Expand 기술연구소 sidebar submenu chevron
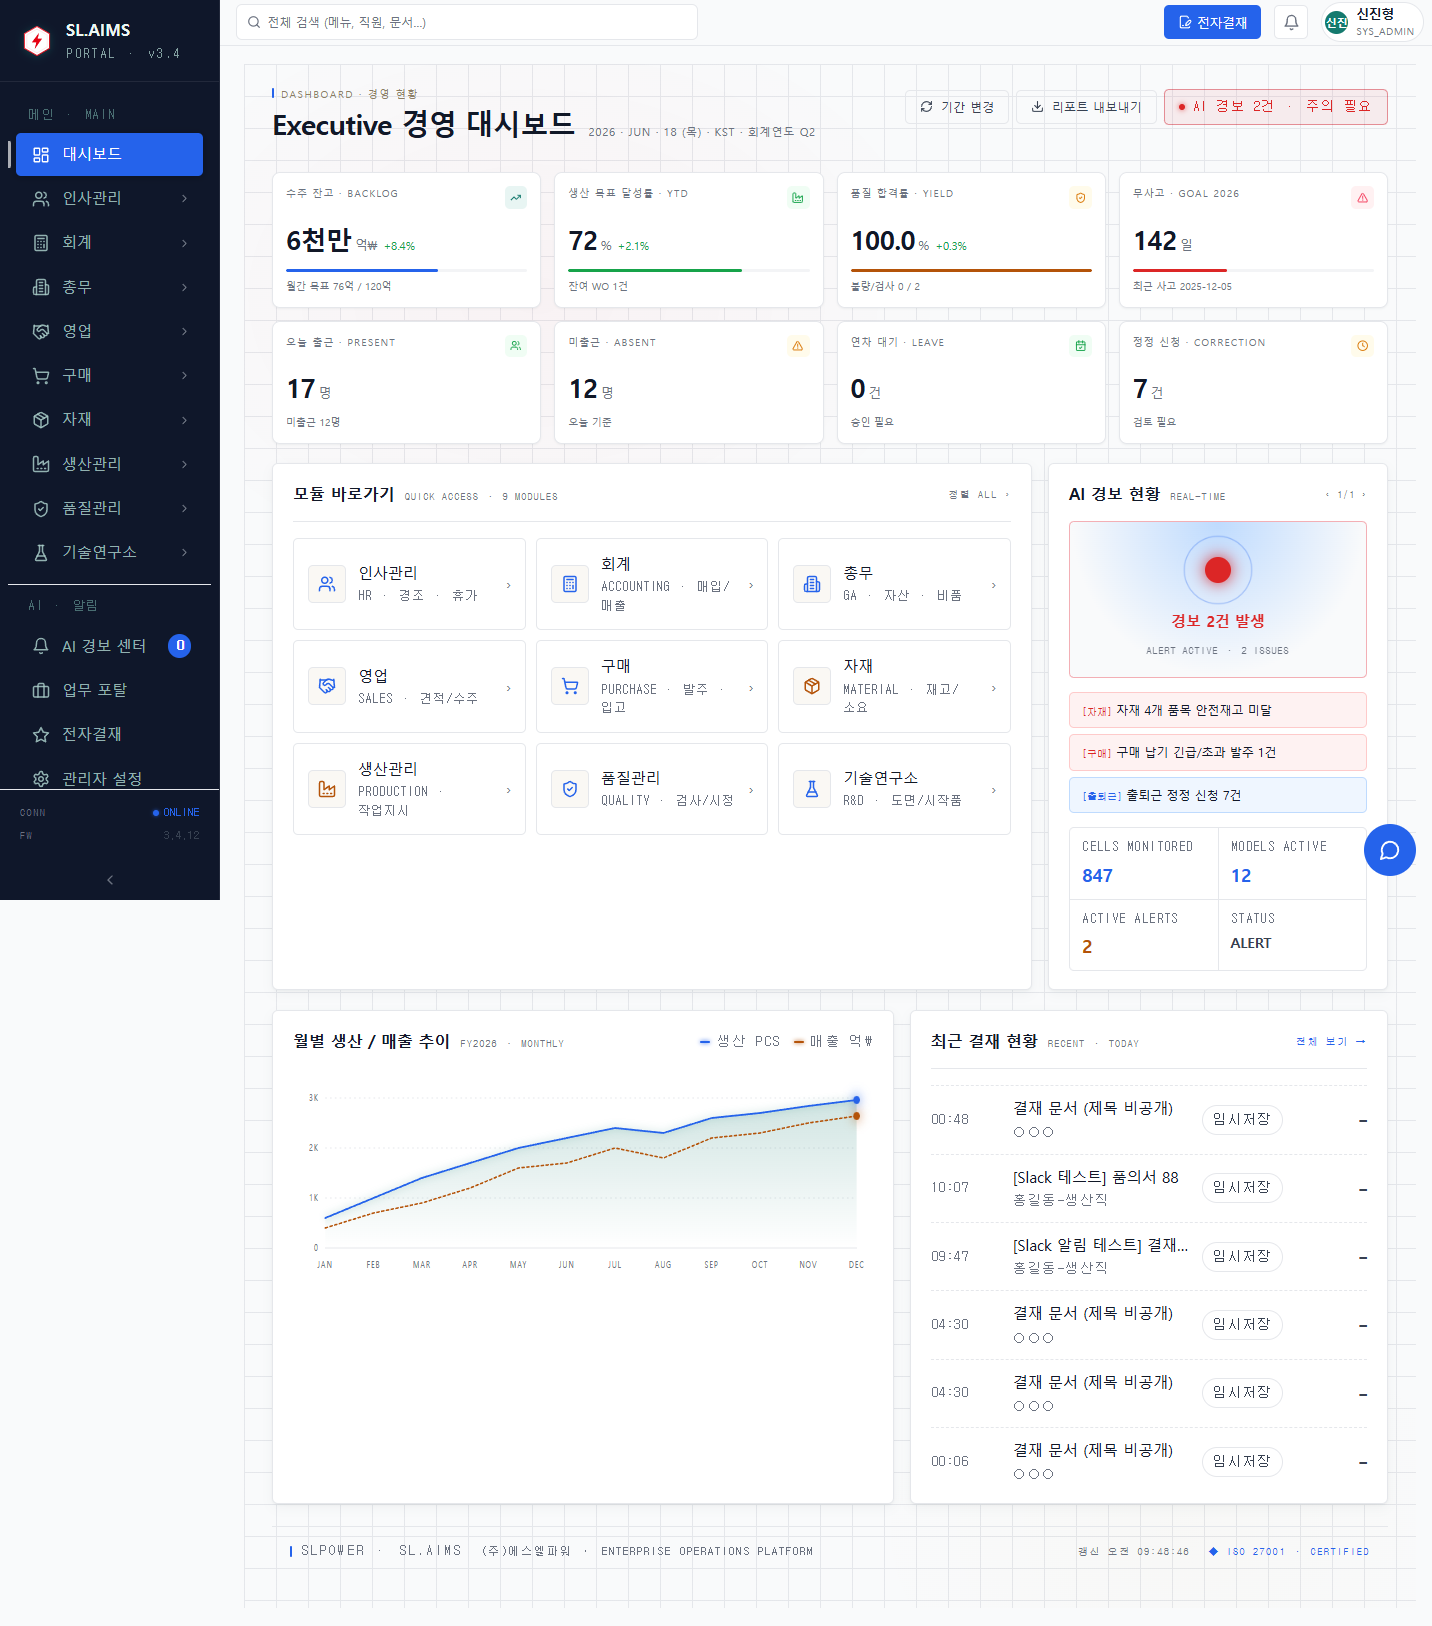The height and width of the screenshot is (1626, 1432). [185, 552]
